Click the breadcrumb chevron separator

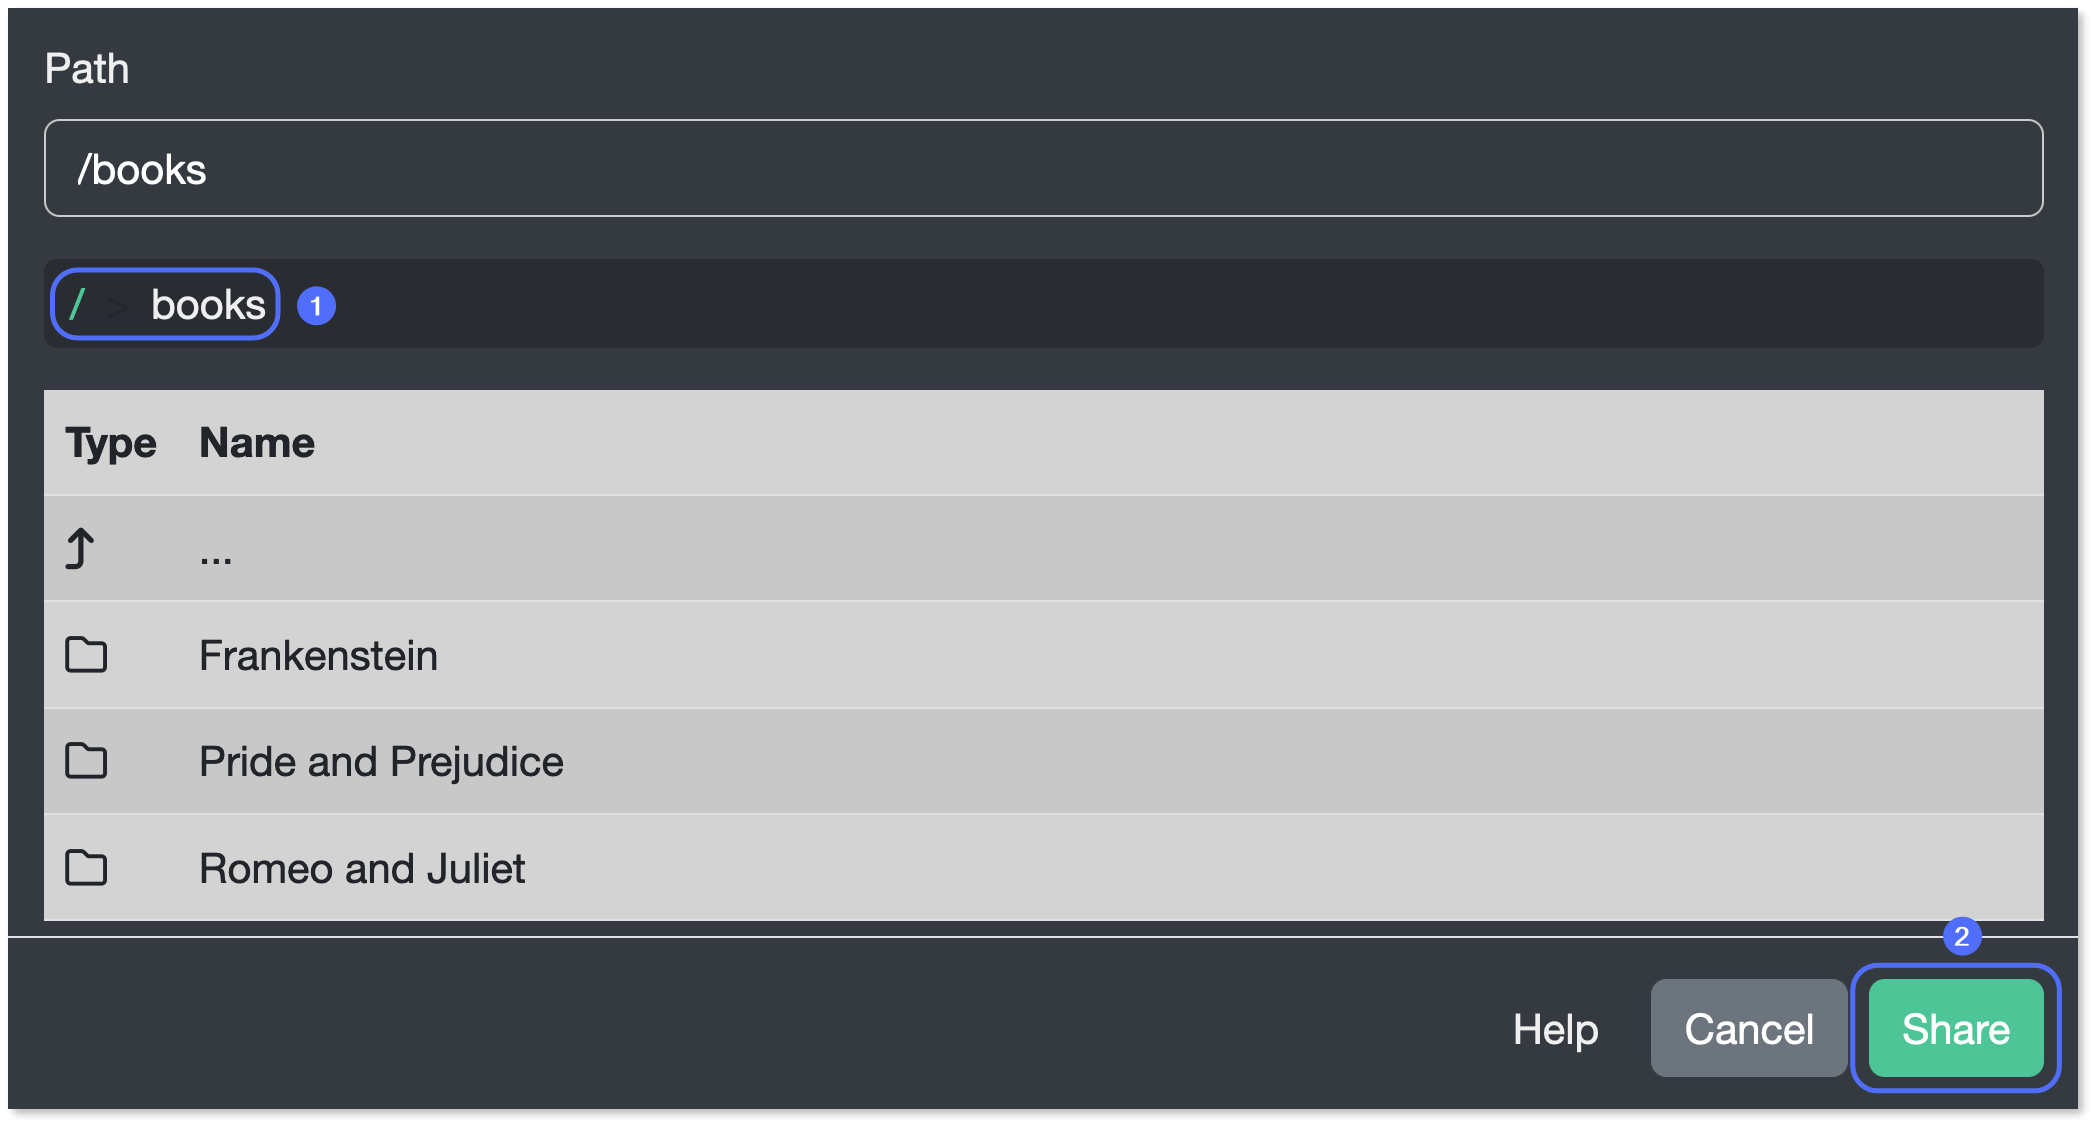tap(117, 306)
